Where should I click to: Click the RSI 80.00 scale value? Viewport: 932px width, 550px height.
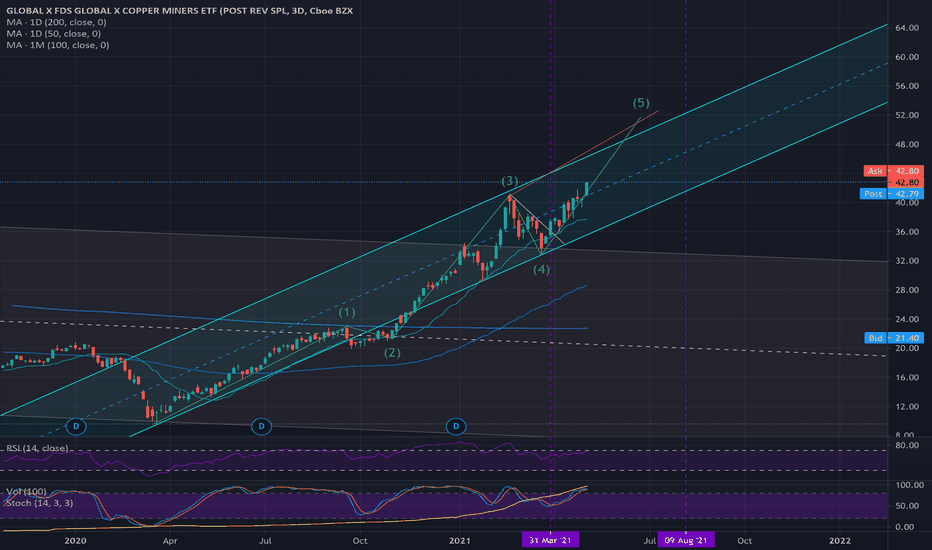coord(907,445)
